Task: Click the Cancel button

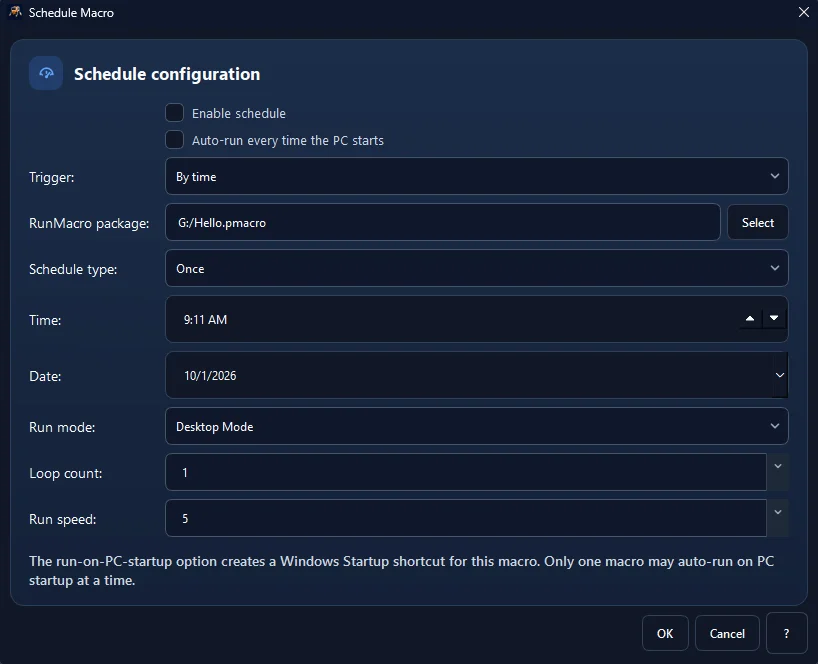Action: (727, 633)
